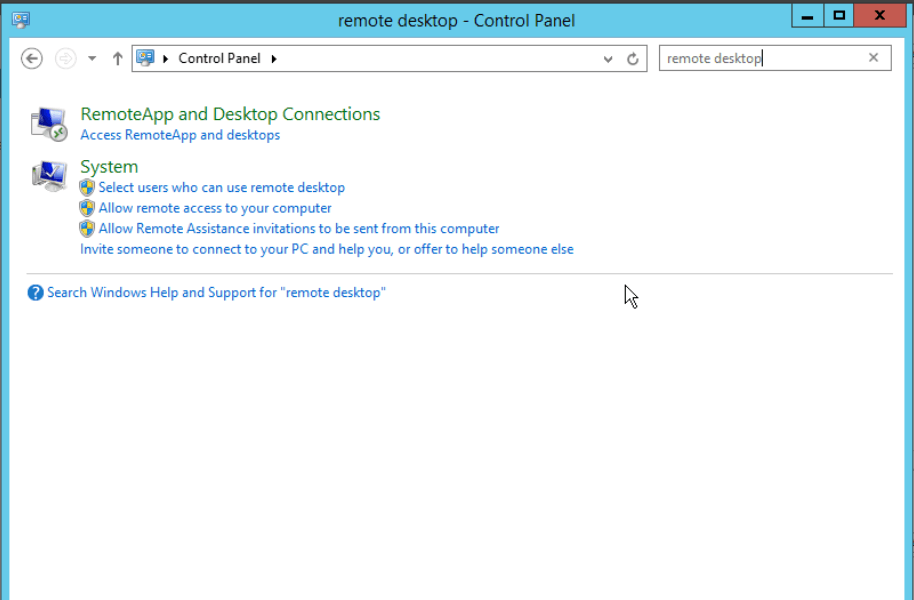Clear the search box with X

pos(873,58)
